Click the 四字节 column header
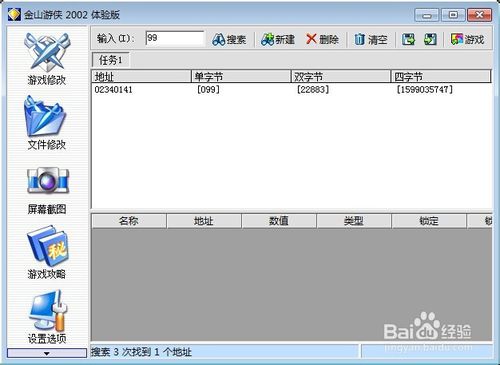This screenshot has height=365, width=500. point(441,76)
